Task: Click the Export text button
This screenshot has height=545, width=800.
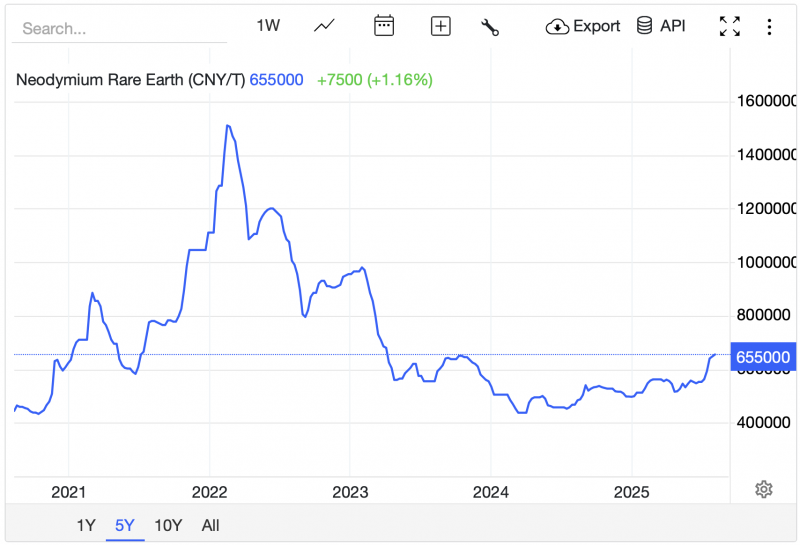Action: pos(597,26)
